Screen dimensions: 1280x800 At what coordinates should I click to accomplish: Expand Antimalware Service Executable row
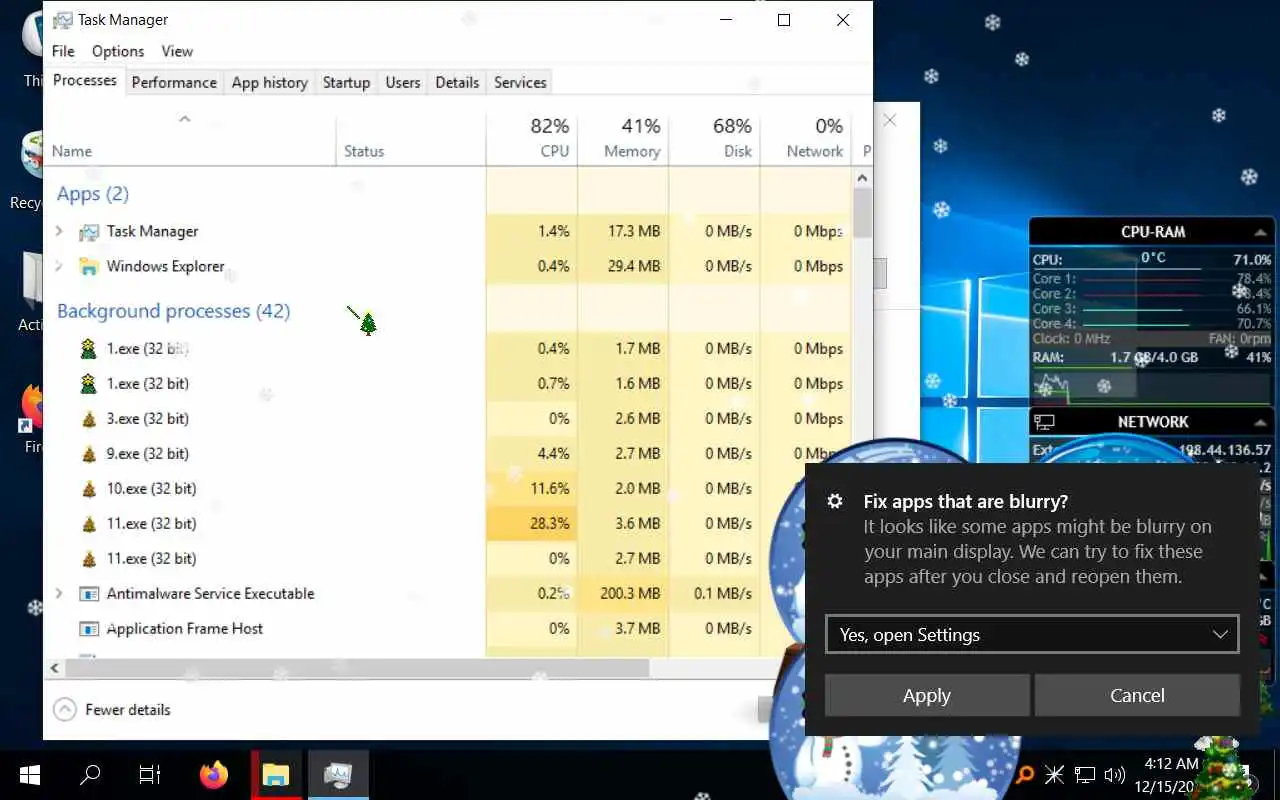[58, 594]
